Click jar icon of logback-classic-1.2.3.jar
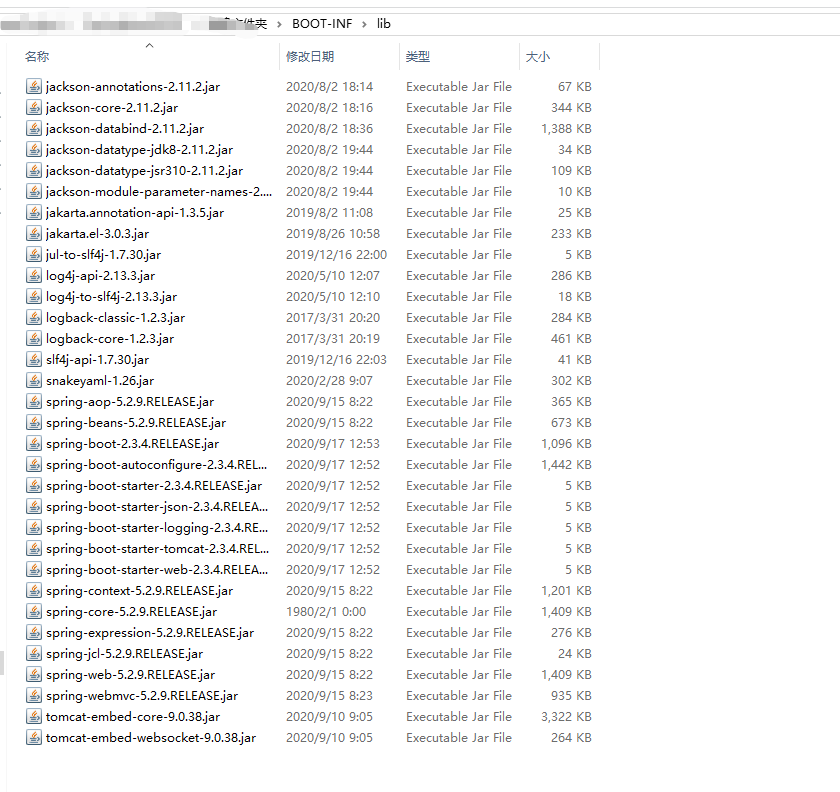The height and width of the screenshot is (792, 840). pyautogui.click(x=34, y=317)
